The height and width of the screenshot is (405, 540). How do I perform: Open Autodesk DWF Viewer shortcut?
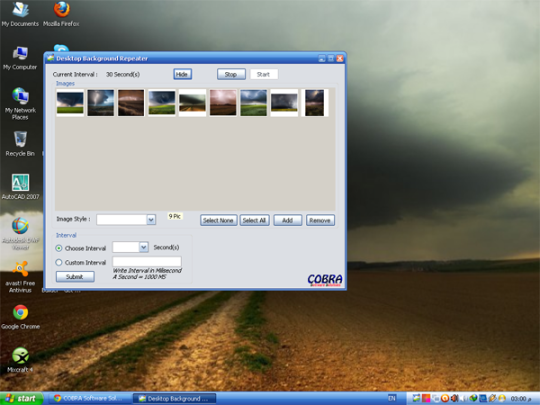click(20, 233)
